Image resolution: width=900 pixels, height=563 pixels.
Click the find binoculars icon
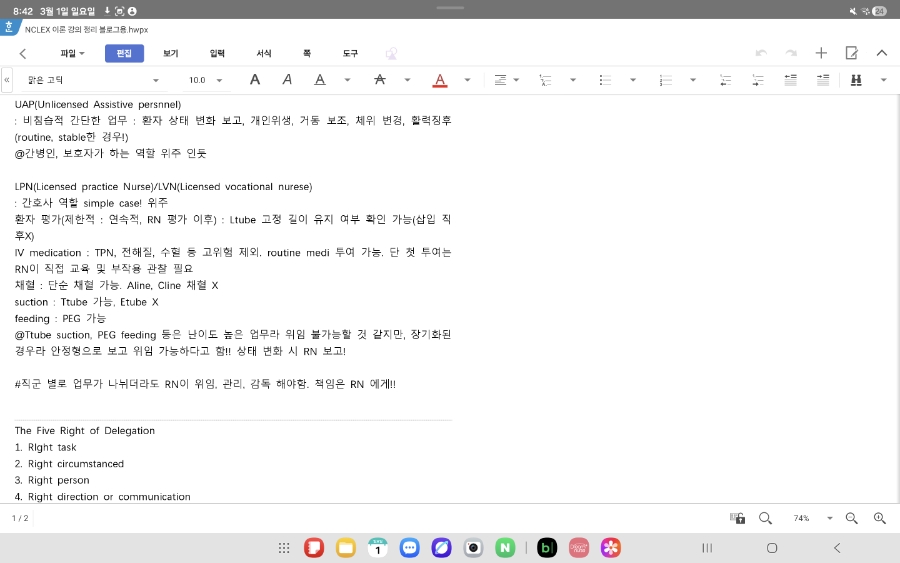[x=855, y=80]
